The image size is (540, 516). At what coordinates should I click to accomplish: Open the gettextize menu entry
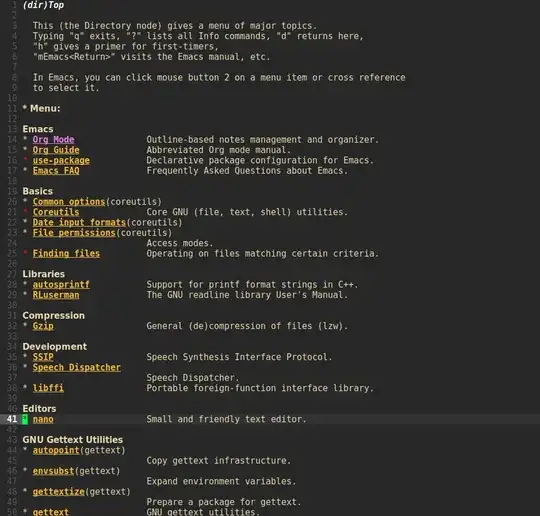pyautogui.click(x=59, y=492)
